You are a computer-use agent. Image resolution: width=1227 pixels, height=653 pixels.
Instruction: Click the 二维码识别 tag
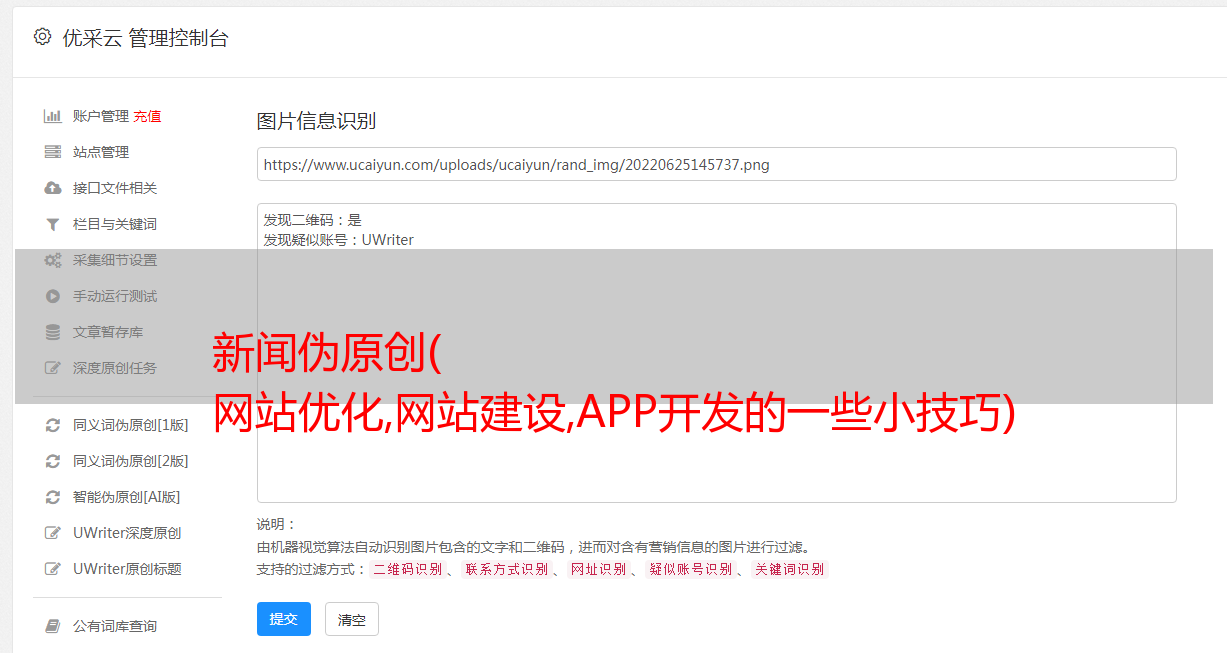407,569
